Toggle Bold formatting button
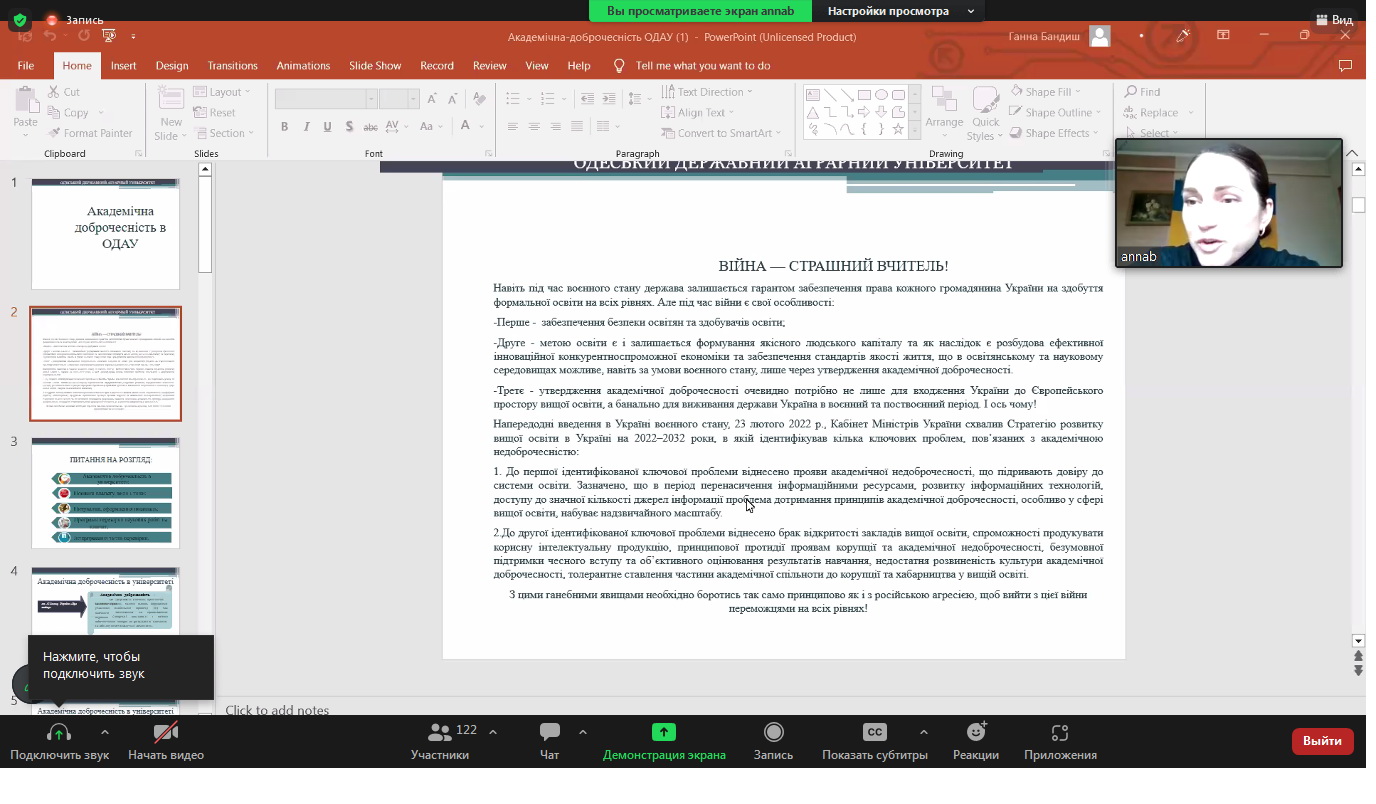 pos(285,127)
